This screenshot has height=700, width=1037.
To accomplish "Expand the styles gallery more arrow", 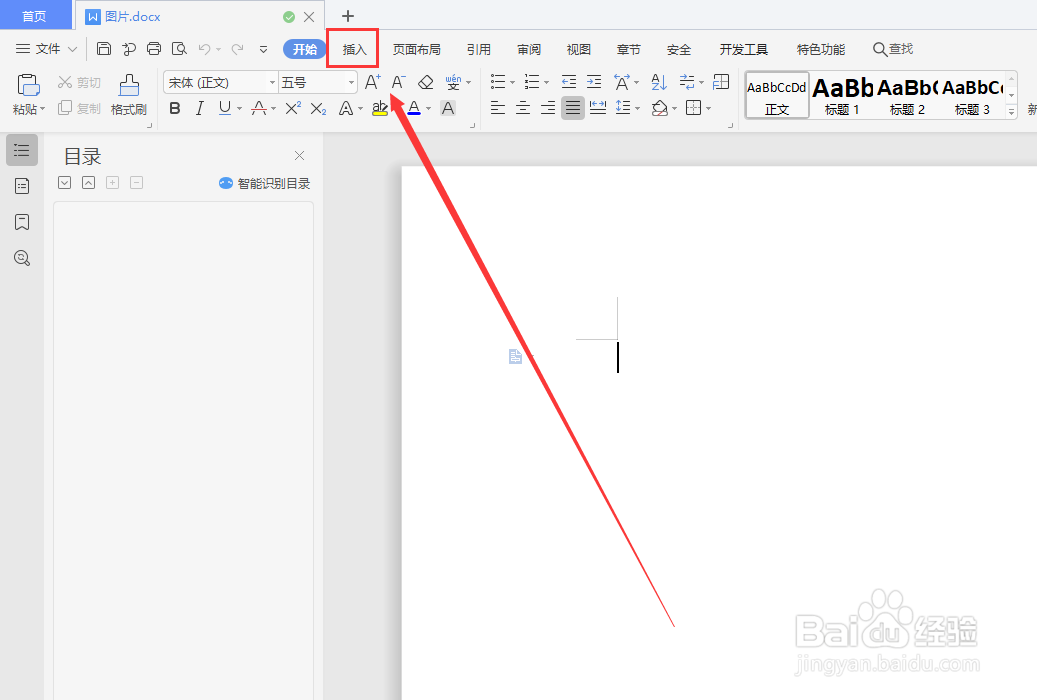I will 1011,112.
